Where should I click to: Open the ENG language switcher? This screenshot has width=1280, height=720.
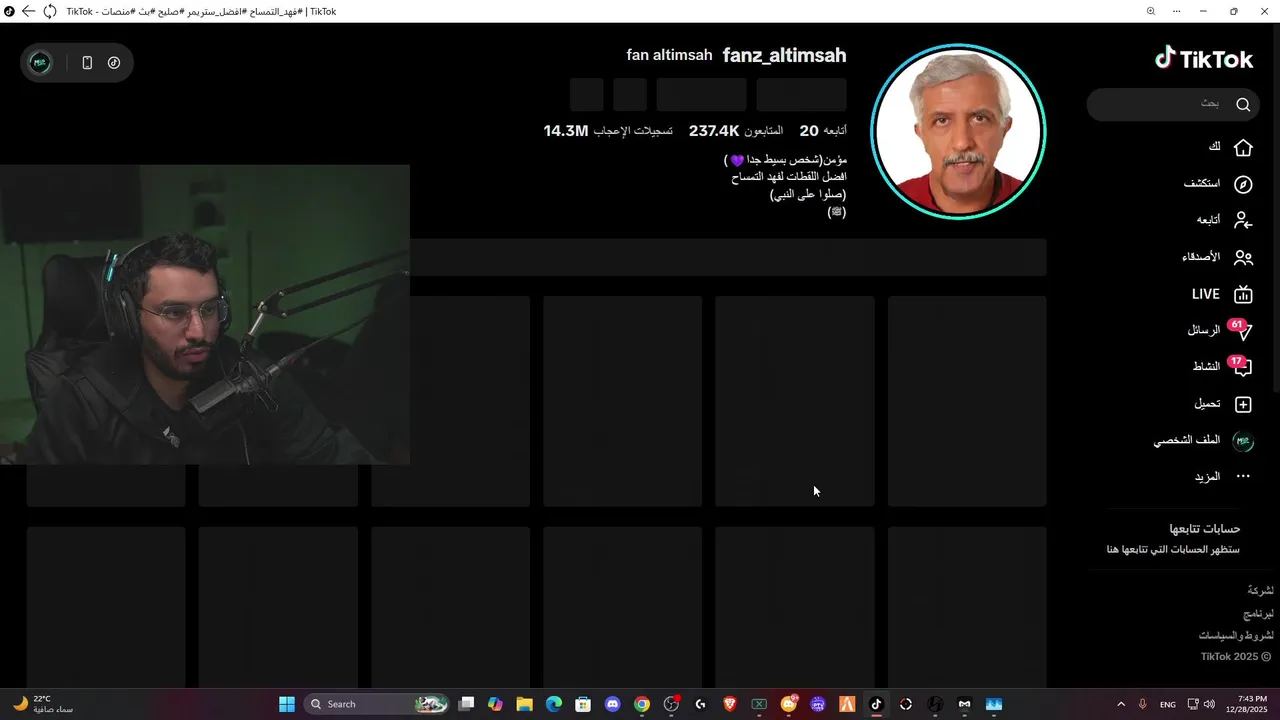coord(1167,704)
